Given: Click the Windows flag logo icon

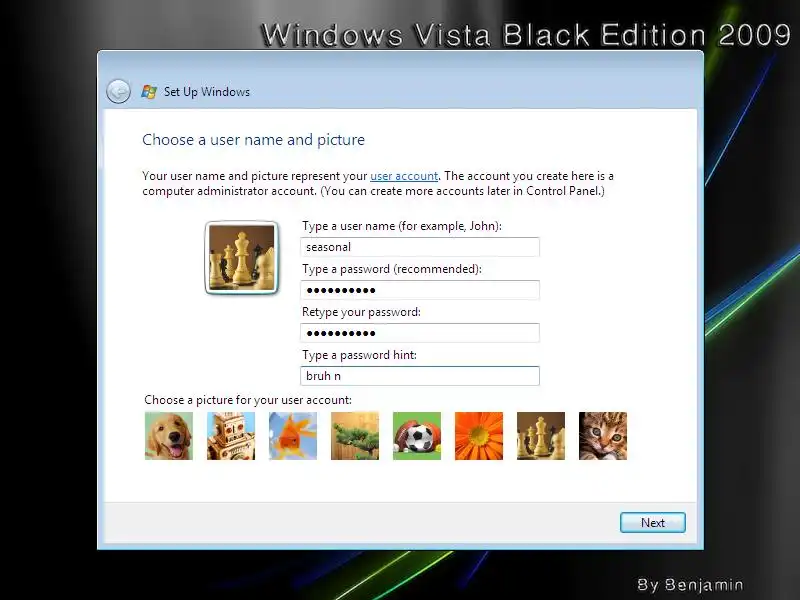Looking at the screenshot, I should pos(149,92).
